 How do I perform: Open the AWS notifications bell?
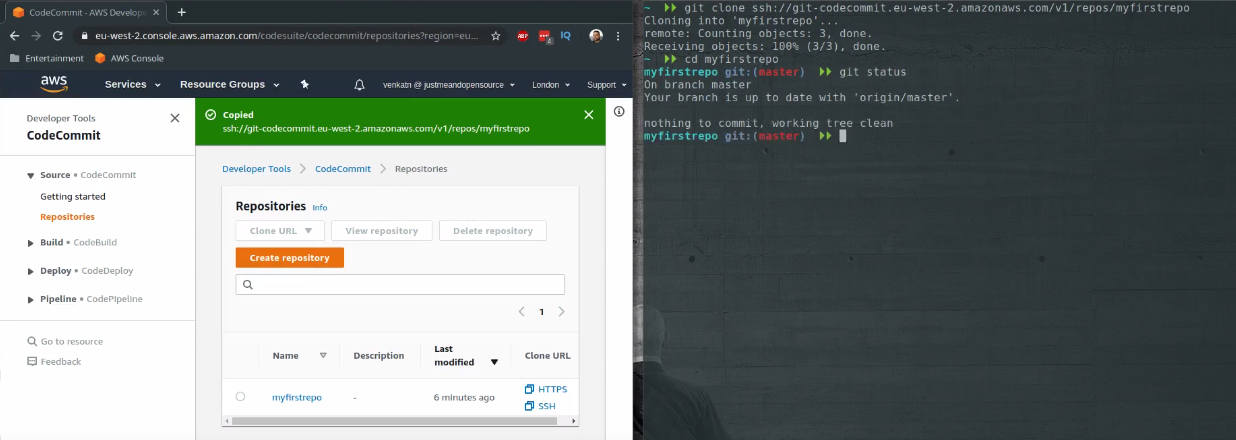click(x=359, y=85)
